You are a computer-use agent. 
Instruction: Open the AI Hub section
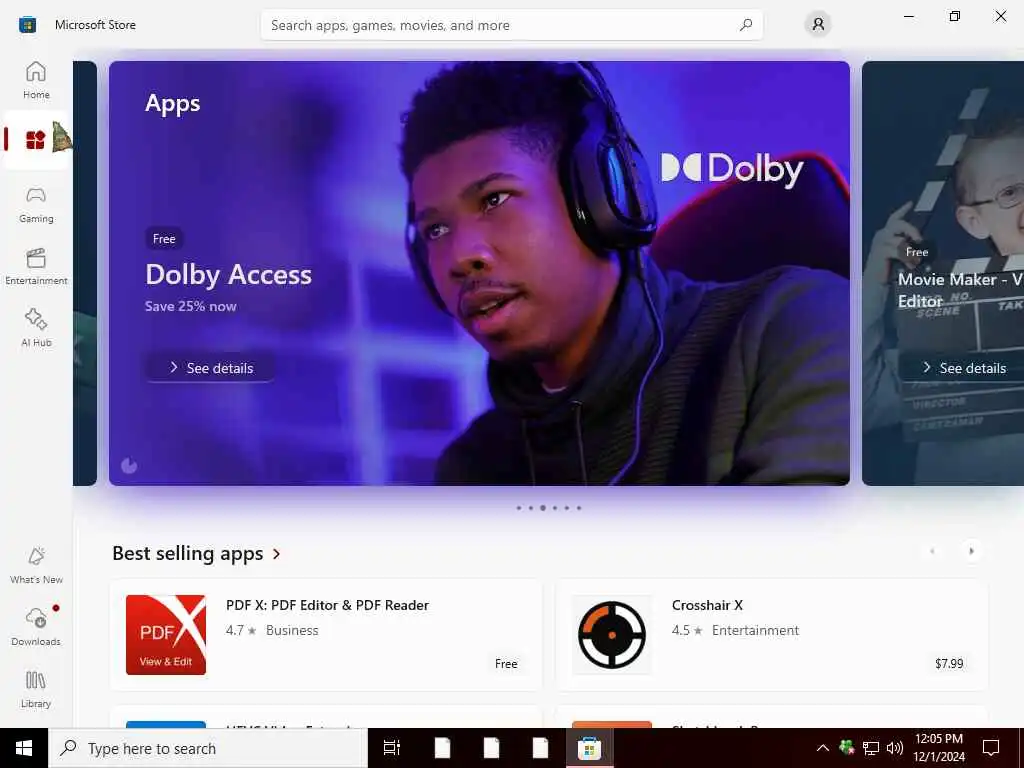point(36,328)
